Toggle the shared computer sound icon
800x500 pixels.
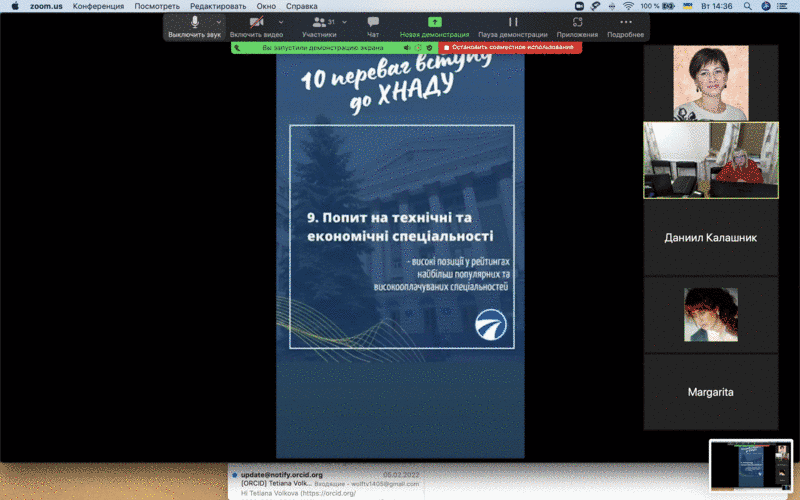407,47
